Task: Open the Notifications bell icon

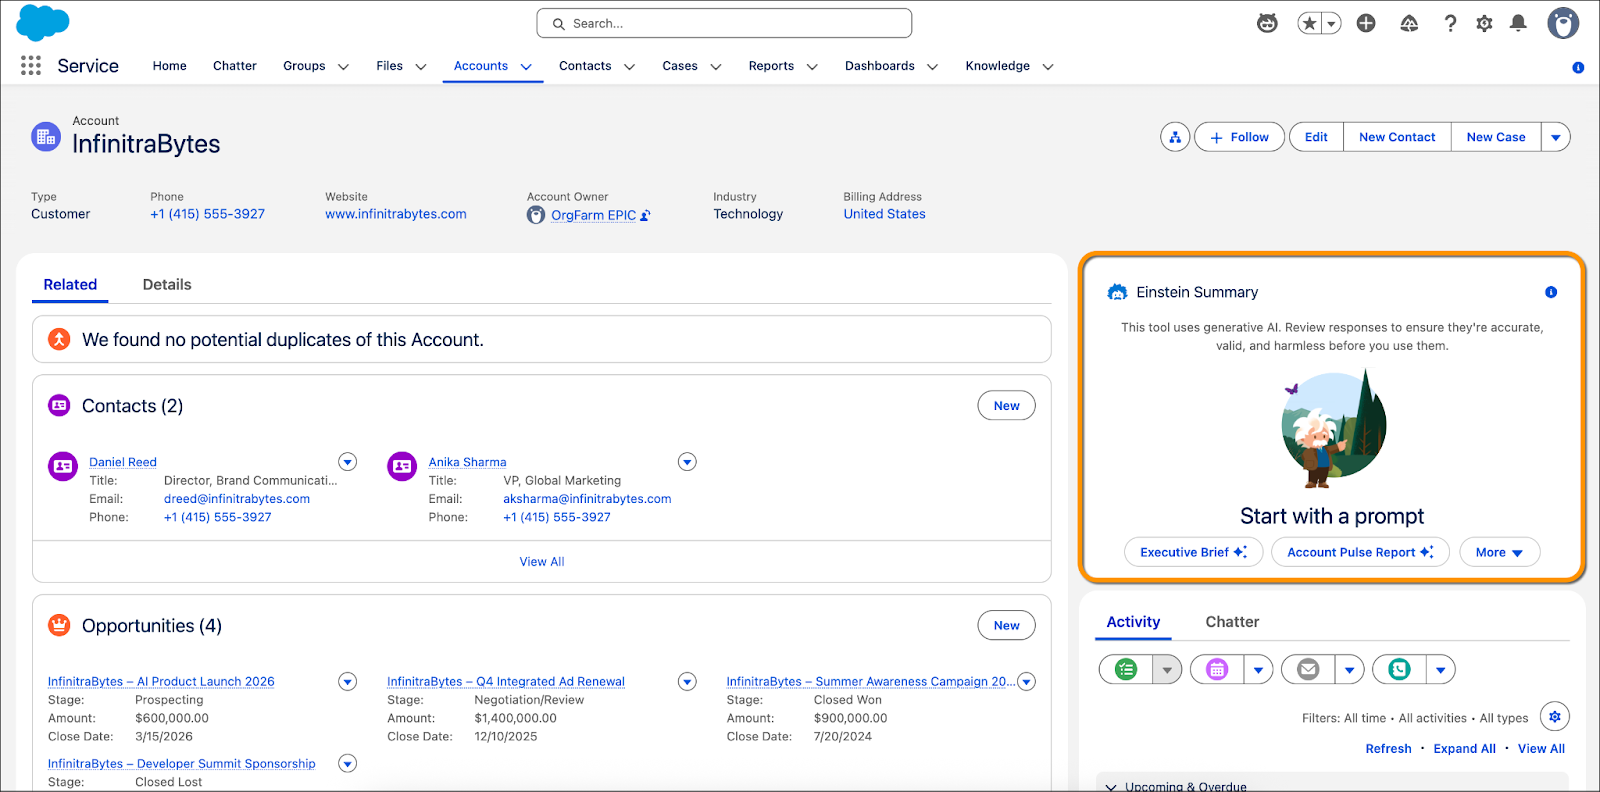Action: pyautogui.click(x=1518, y=23)
